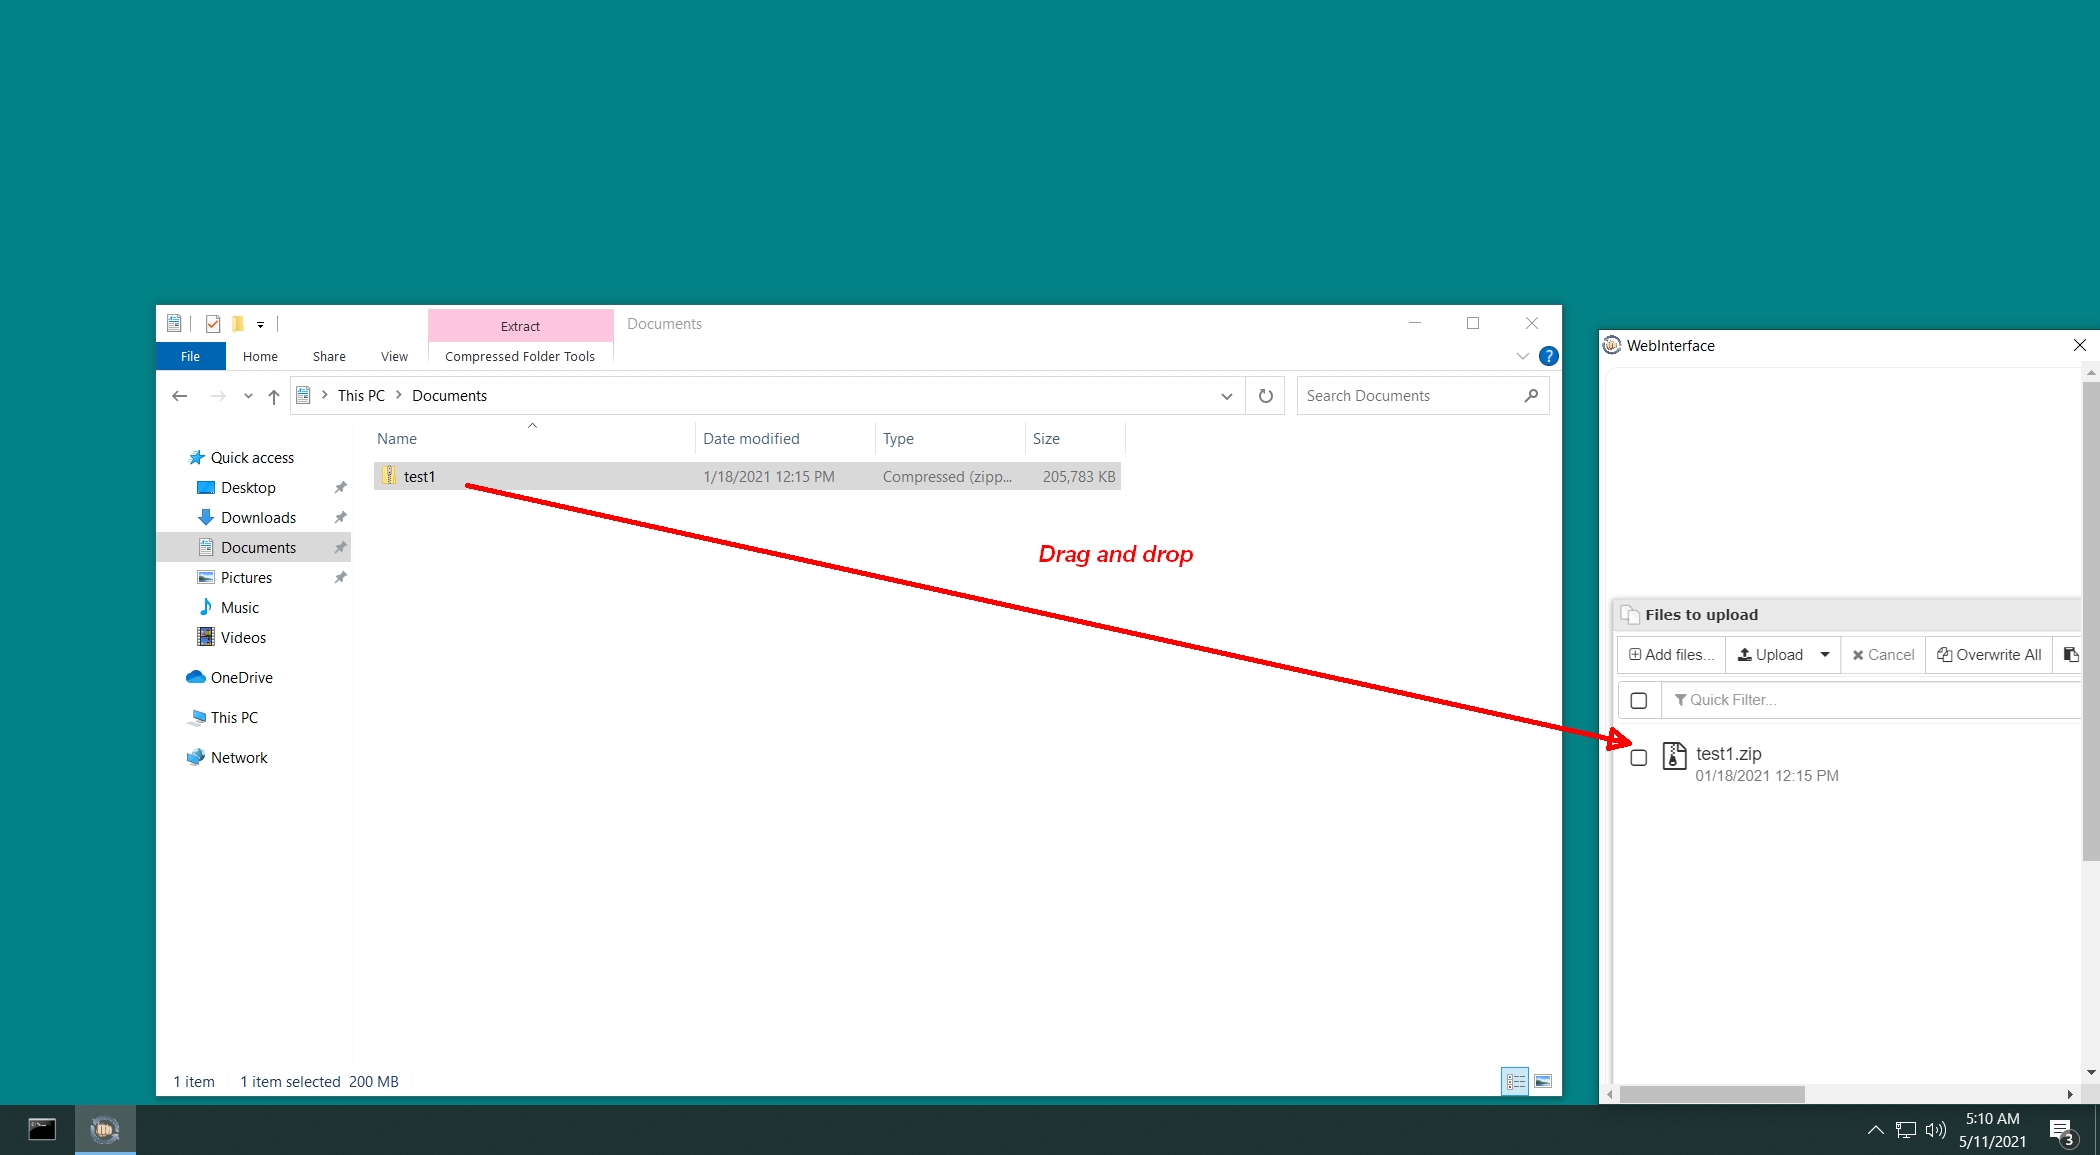Viewport: 2100px width, 1155px height.
Task: Open Recent locations dropdown arrow
Action: 248,396
